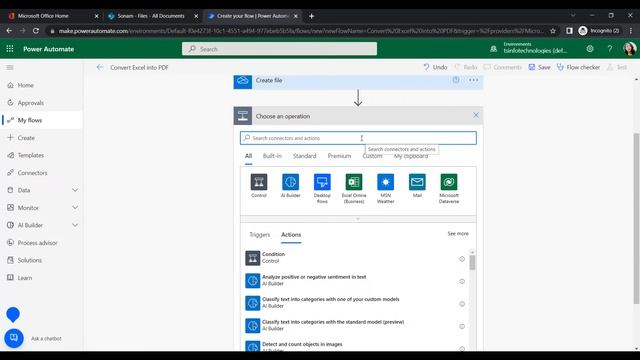Viewport: 640px width, 360px height.
Task: Show info for Classify text standard model action
Action: [462, 326]
